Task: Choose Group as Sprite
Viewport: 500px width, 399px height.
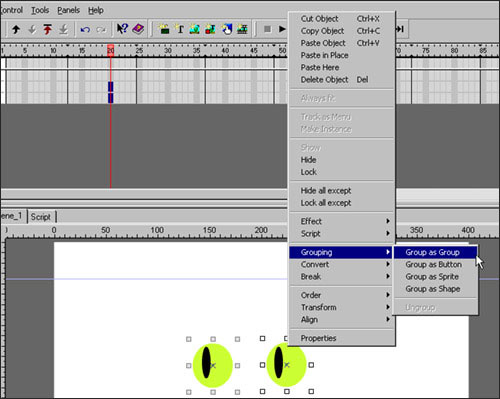Action: 435,277
